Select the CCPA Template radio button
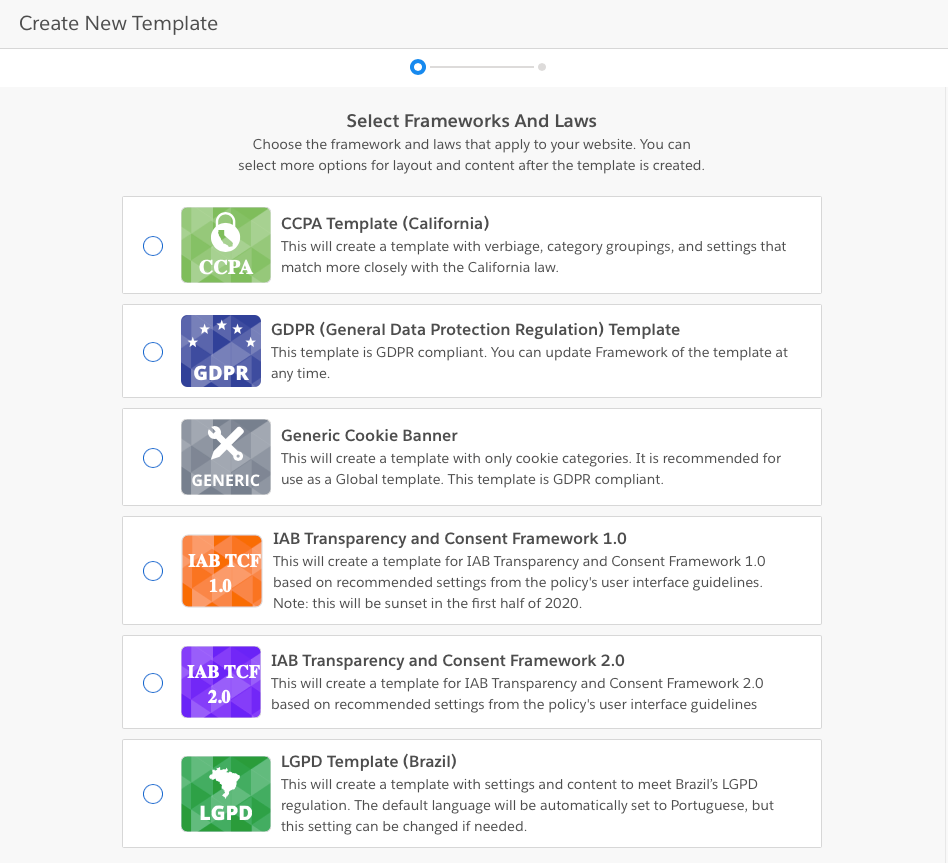 coord(153,246)
